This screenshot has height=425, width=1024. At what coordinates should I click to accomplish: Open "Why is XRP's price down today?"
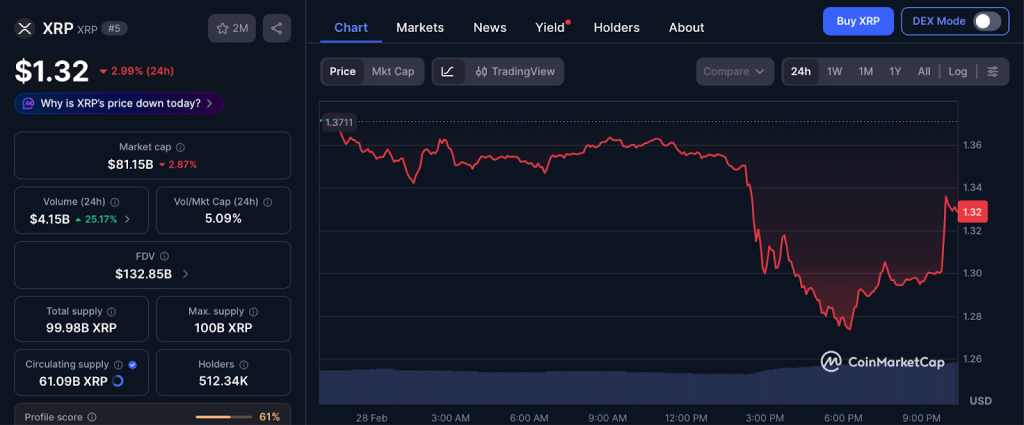pyautogui.click(x=119, y=103)
